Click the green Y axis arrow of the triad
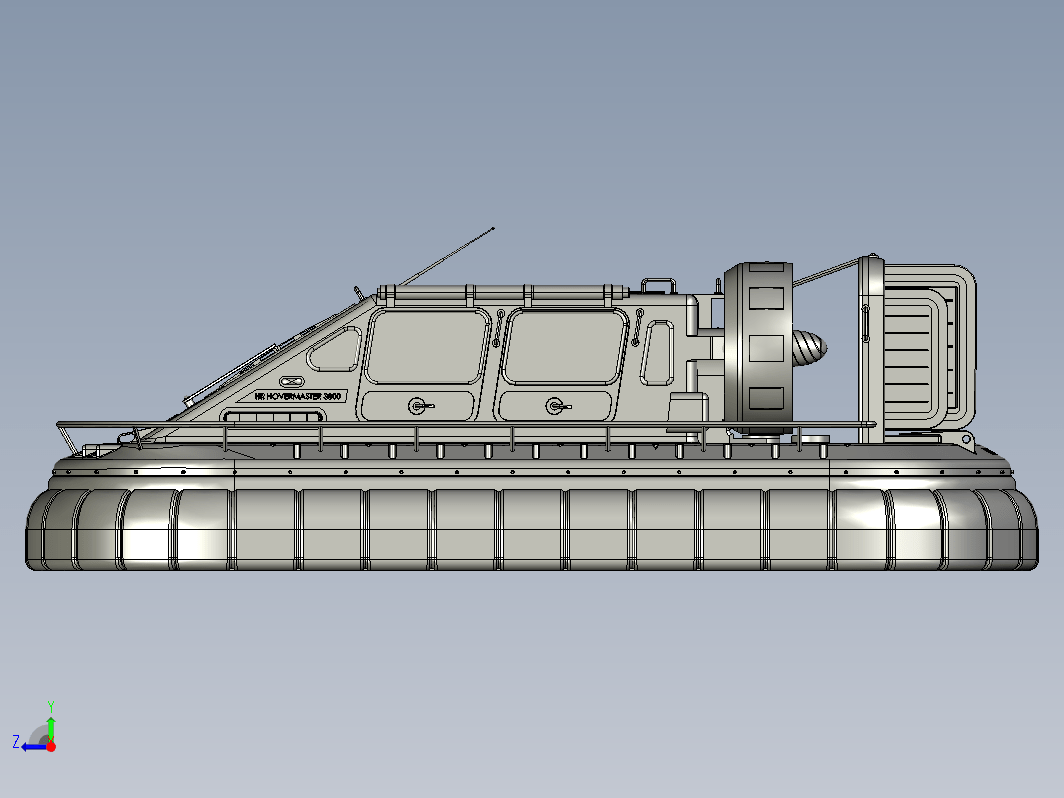Screen dimensions: 1064x798 point(51,727)
